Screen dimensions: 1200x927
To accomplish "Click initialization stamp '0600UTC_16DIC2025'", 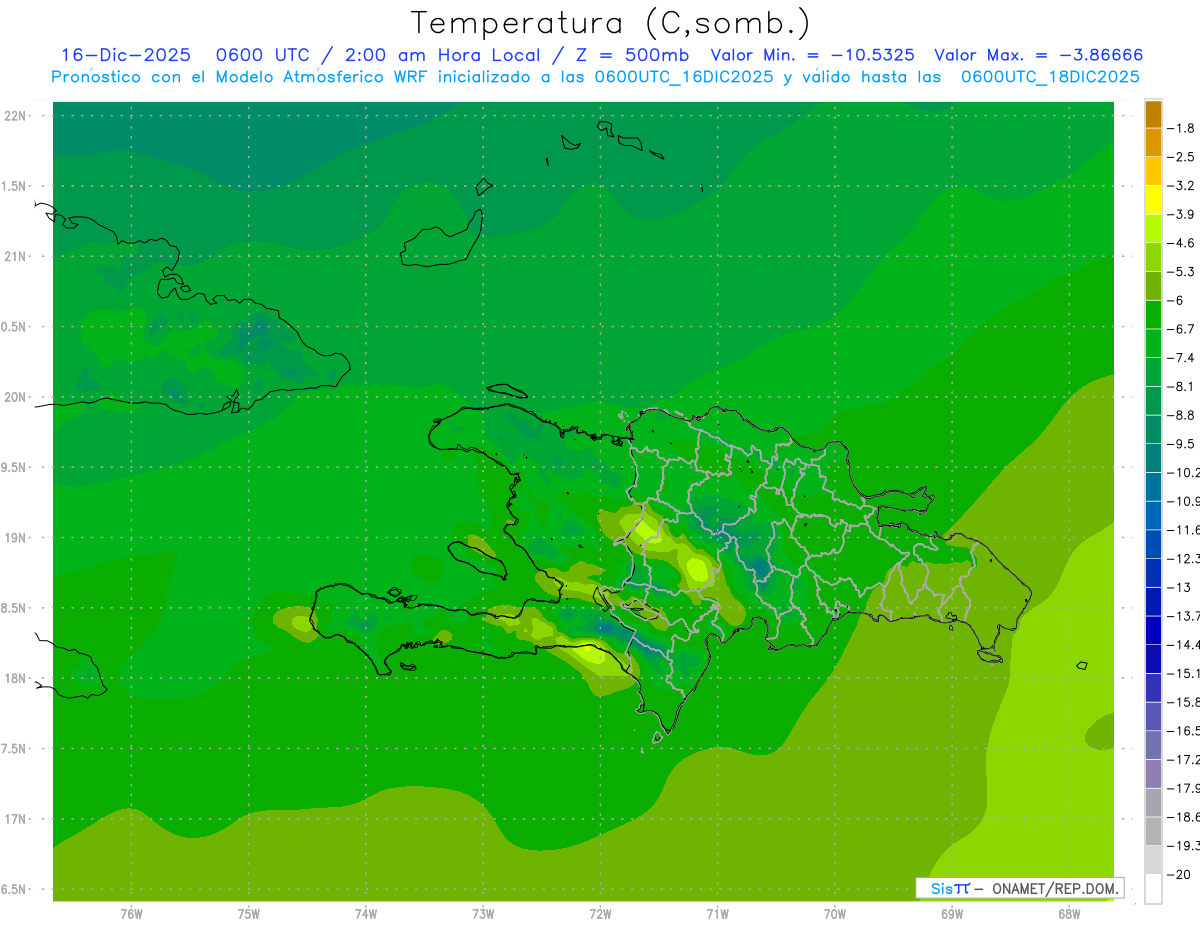I will point(684,77).
